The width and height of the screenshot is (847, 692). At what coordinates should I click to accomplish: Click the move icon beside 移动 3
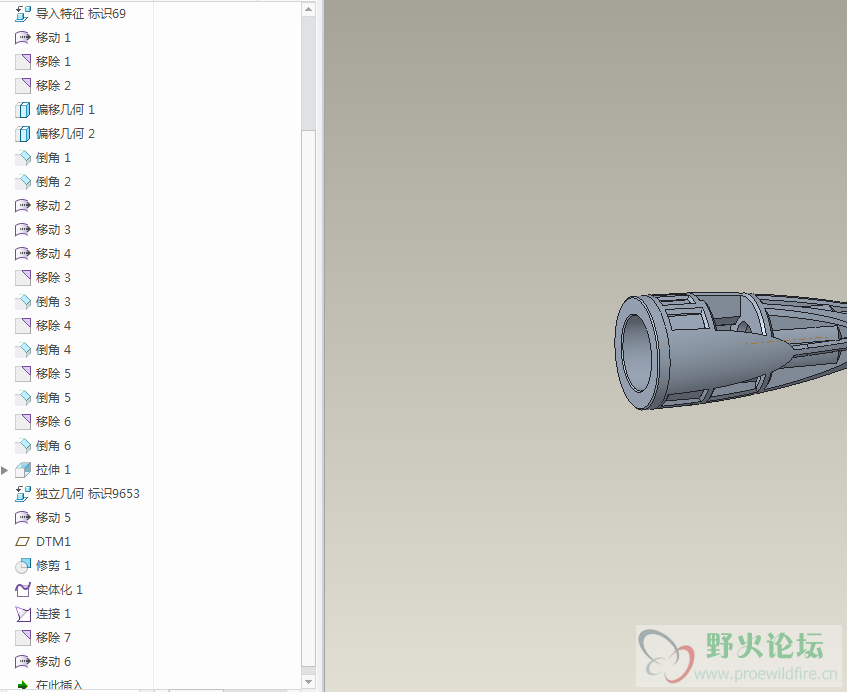tap(23, 230)
